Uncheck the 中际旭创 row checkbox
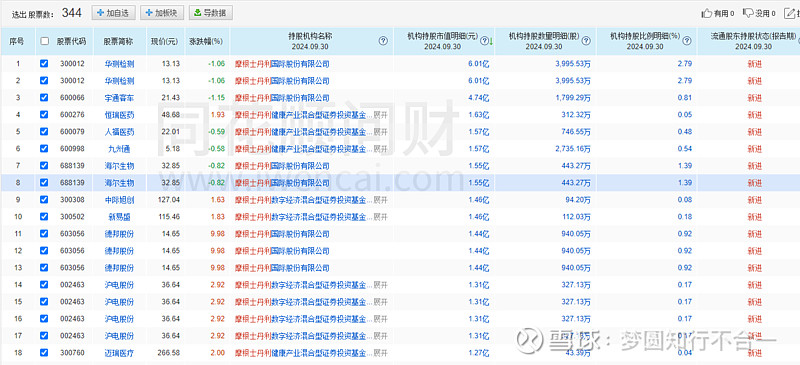Viewport: 800px width, 365px height. (x=44, y=200)
